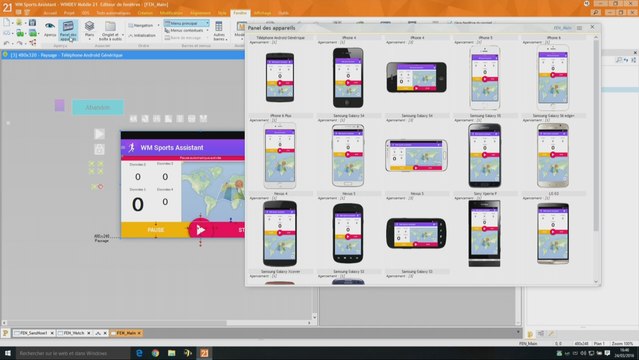The image size is (639, 360).
Task: Expand the Plans dropdown arrow
Action: [x=89, y=39]
